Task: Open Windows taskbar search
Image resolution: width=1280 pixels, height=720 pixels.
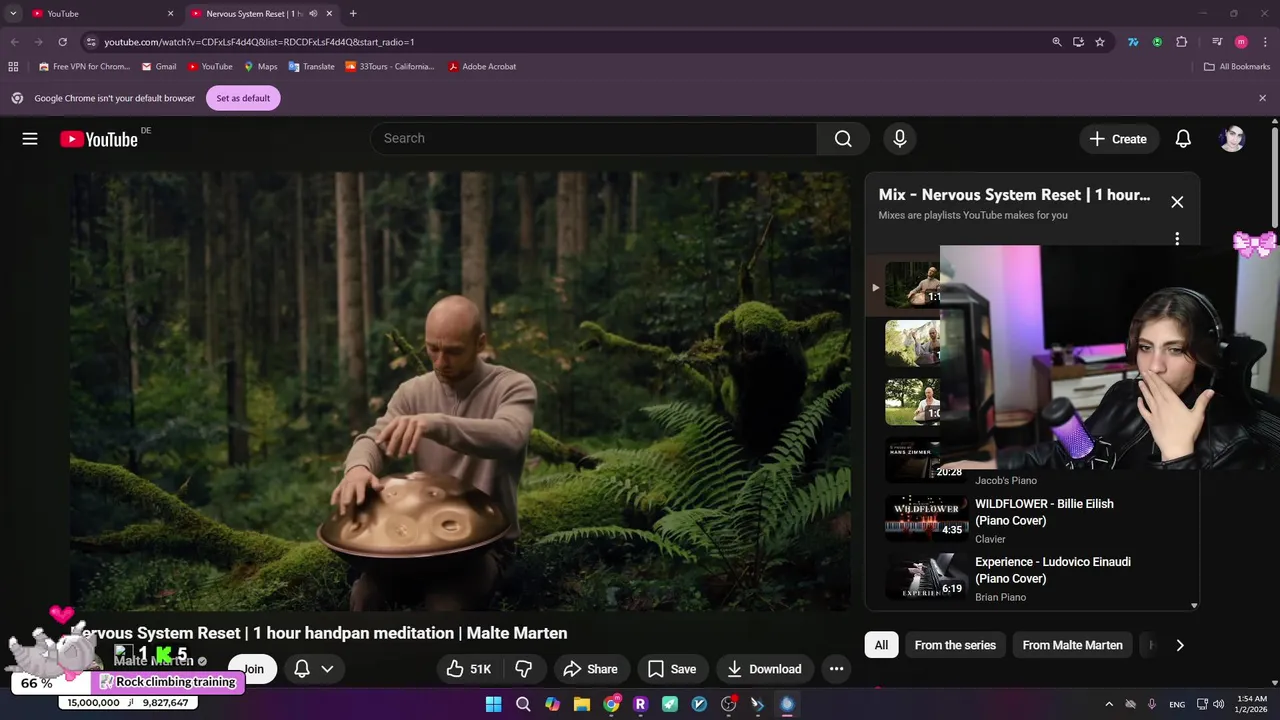Action: pyautogui.click(x=523, y=704)
